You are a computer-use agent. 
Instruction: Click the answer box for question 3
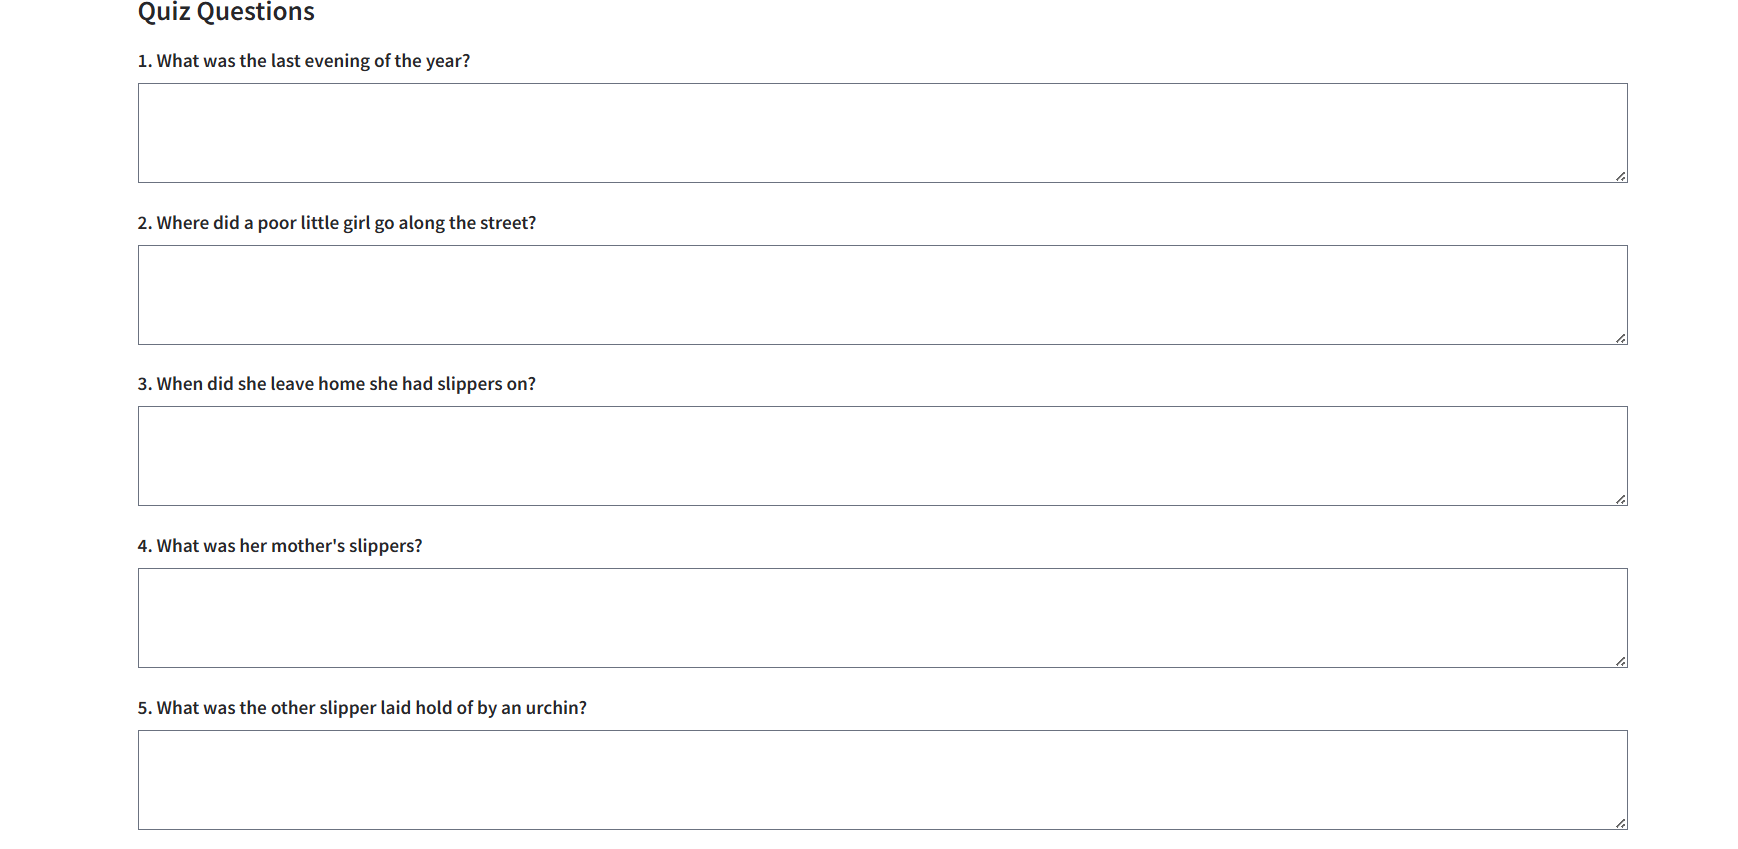(x=880, y=455)
